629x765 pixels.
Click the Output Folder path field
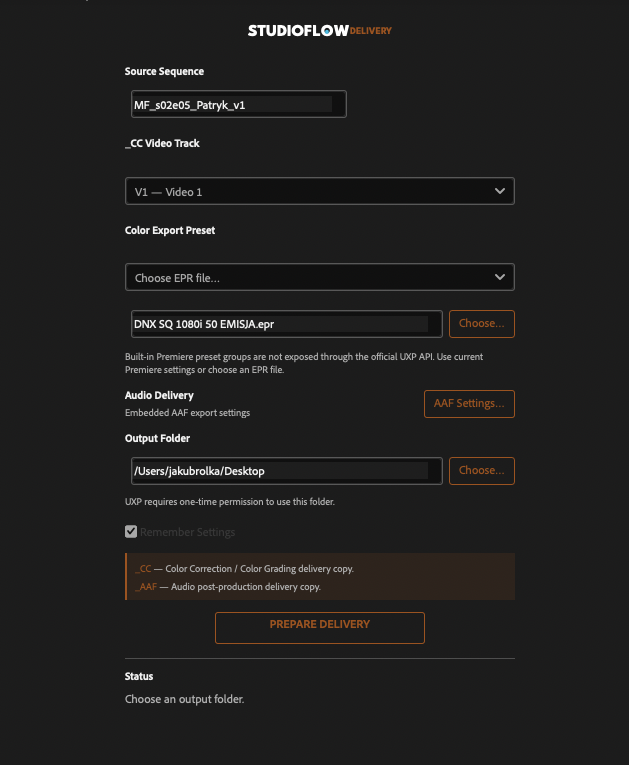pyautogui.click(x=286, y=471)
